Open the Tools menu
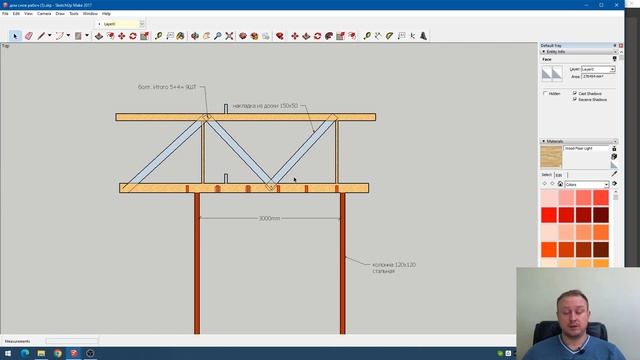 (74, 13)
